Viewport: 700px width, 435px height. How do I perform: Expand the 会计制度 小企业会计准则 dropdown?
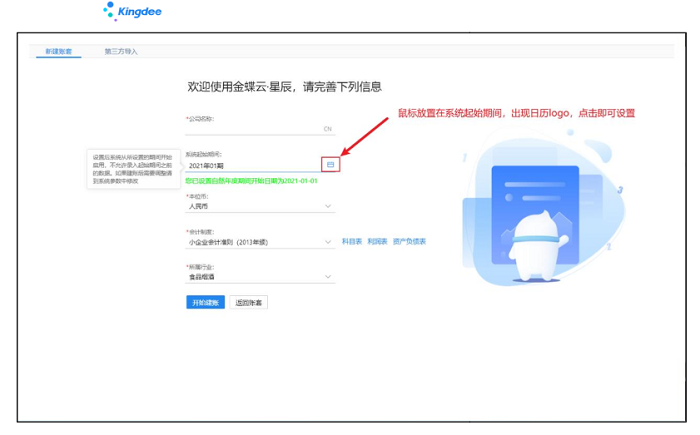coord(260,242)
